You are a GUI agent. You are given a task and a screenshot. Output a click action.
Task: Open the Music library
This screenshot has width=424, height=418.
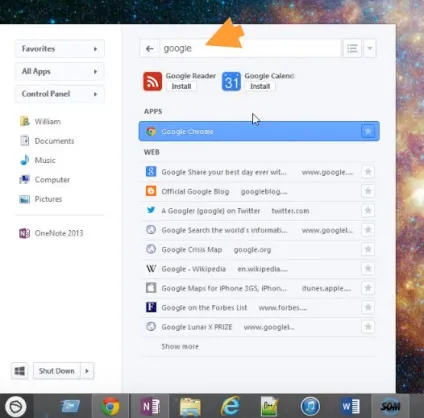pos(38,160)
